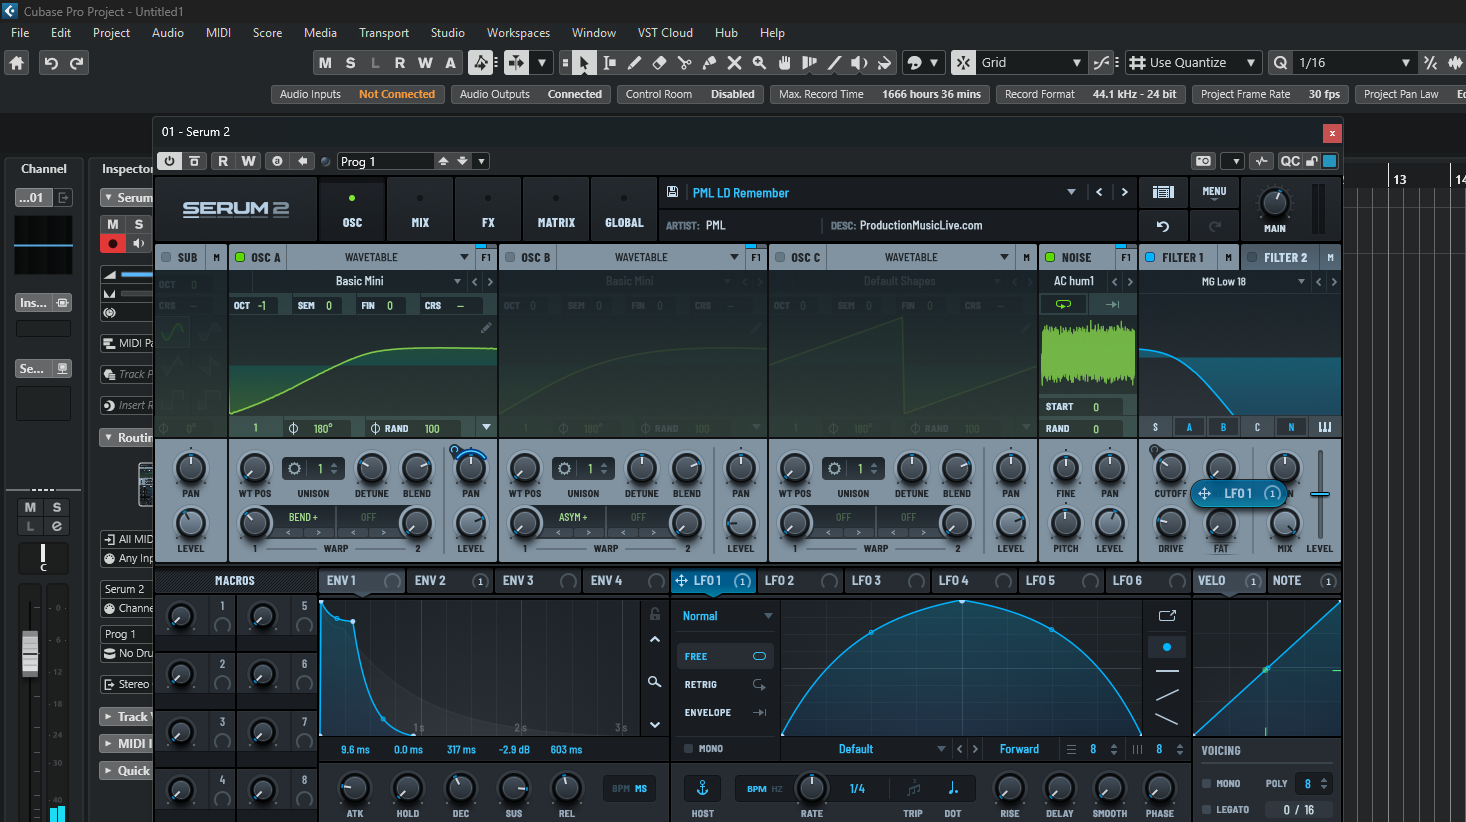Select the Cubase Mute tool
The image size is (1466, 822).
point(734,63)
